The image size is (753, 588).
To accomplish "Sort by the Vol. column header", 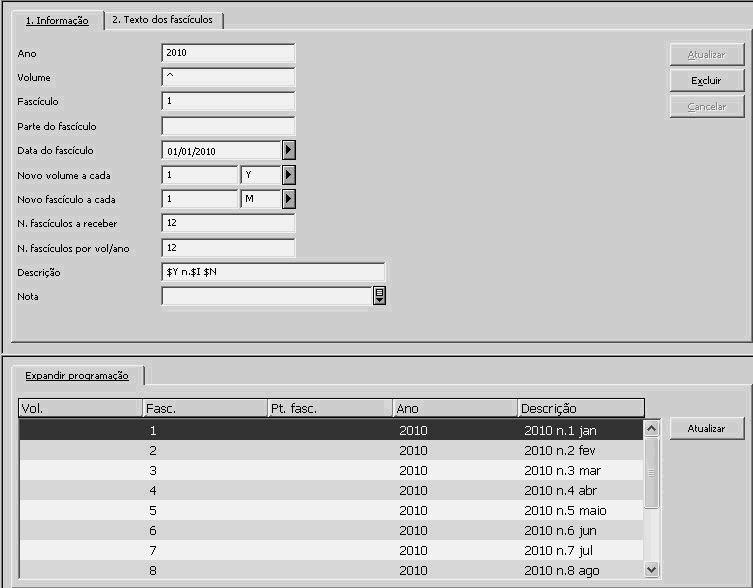I will coord(80,408).
